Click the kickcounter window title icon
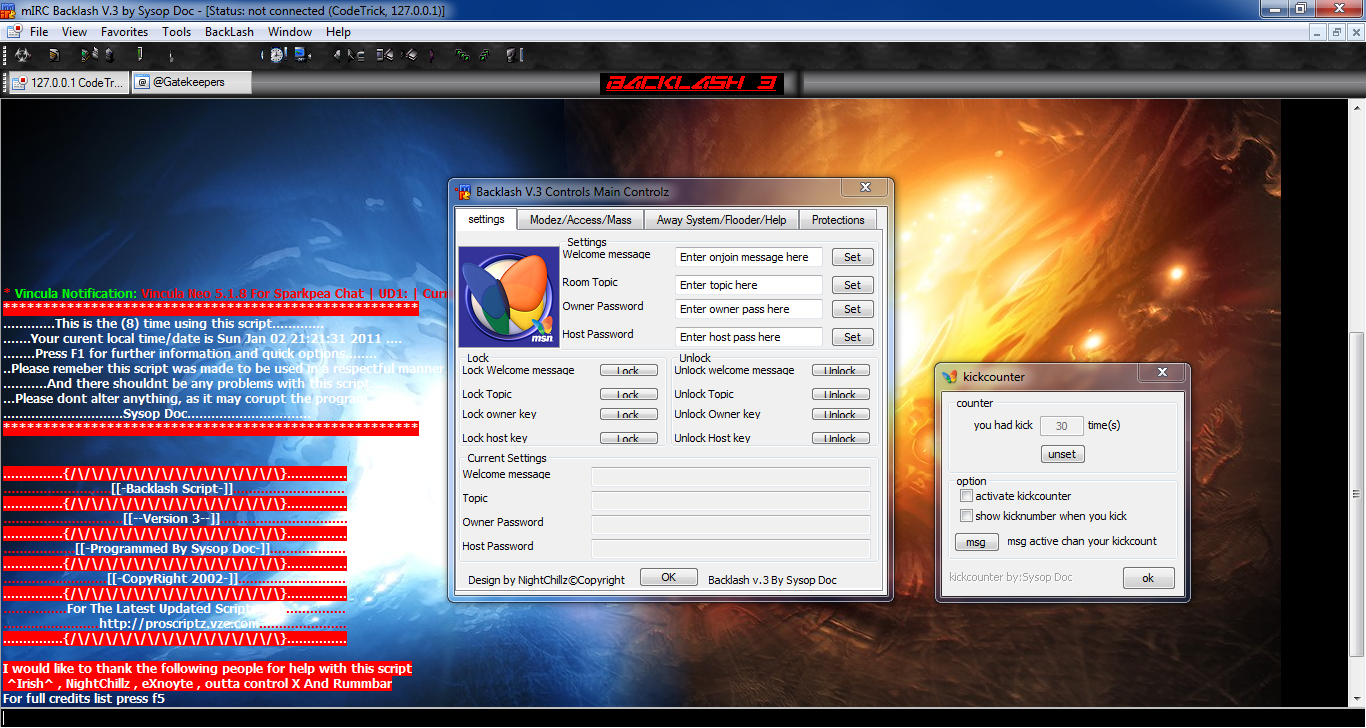This screenshot has width=1366, height=728. pos(950,376)
